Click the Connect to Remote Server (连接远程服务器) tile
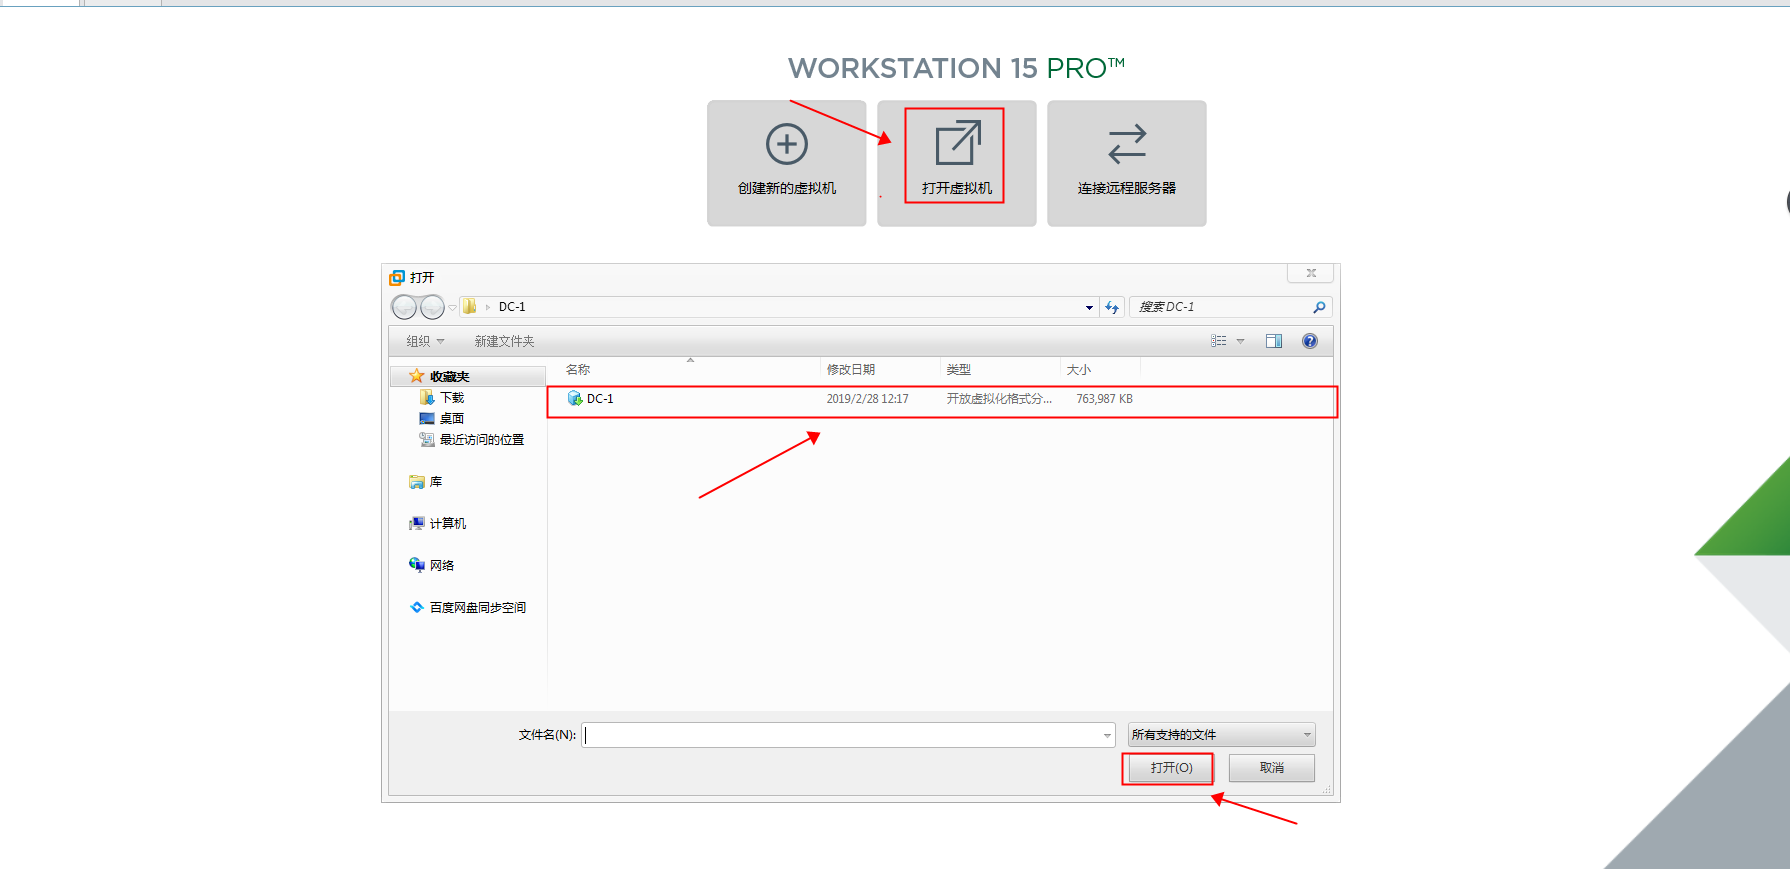This screenshot has width=1790, height=869. pos(1126,163)
